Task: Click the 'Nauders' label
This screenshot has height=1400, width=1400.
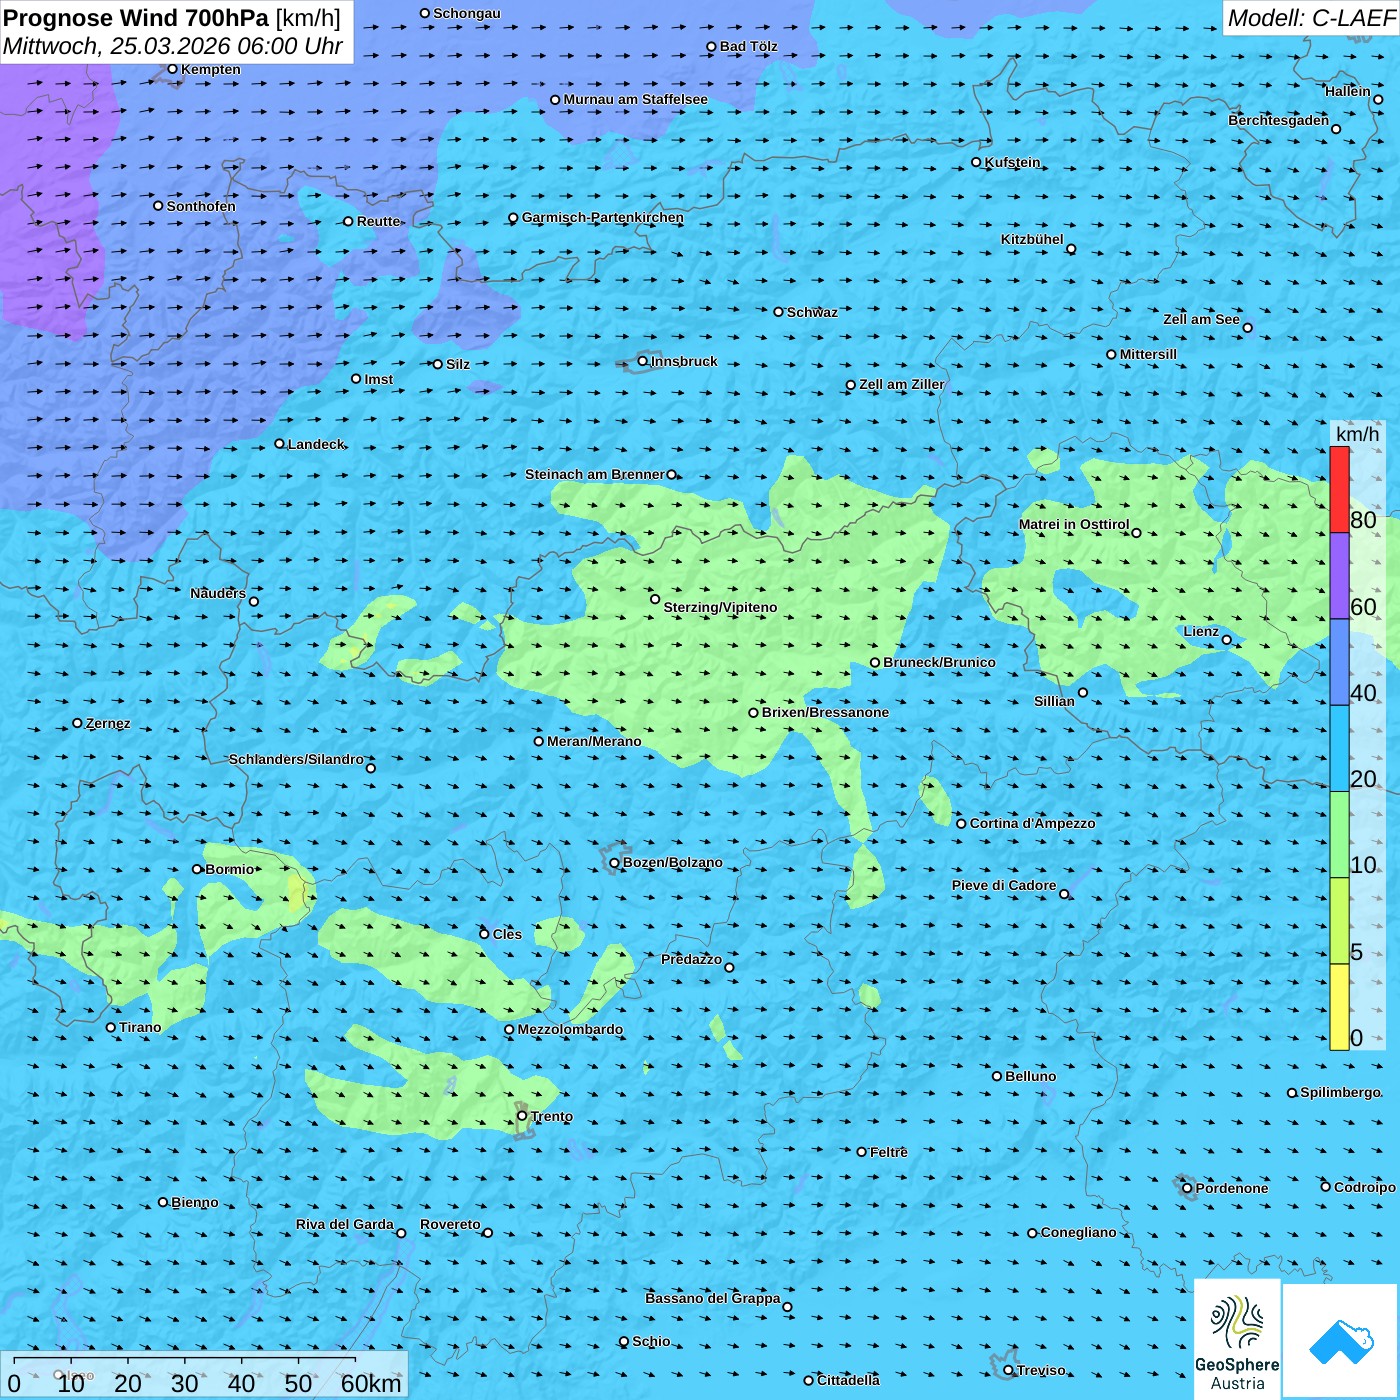Action: pyautogui.click(x=218, y=593)
